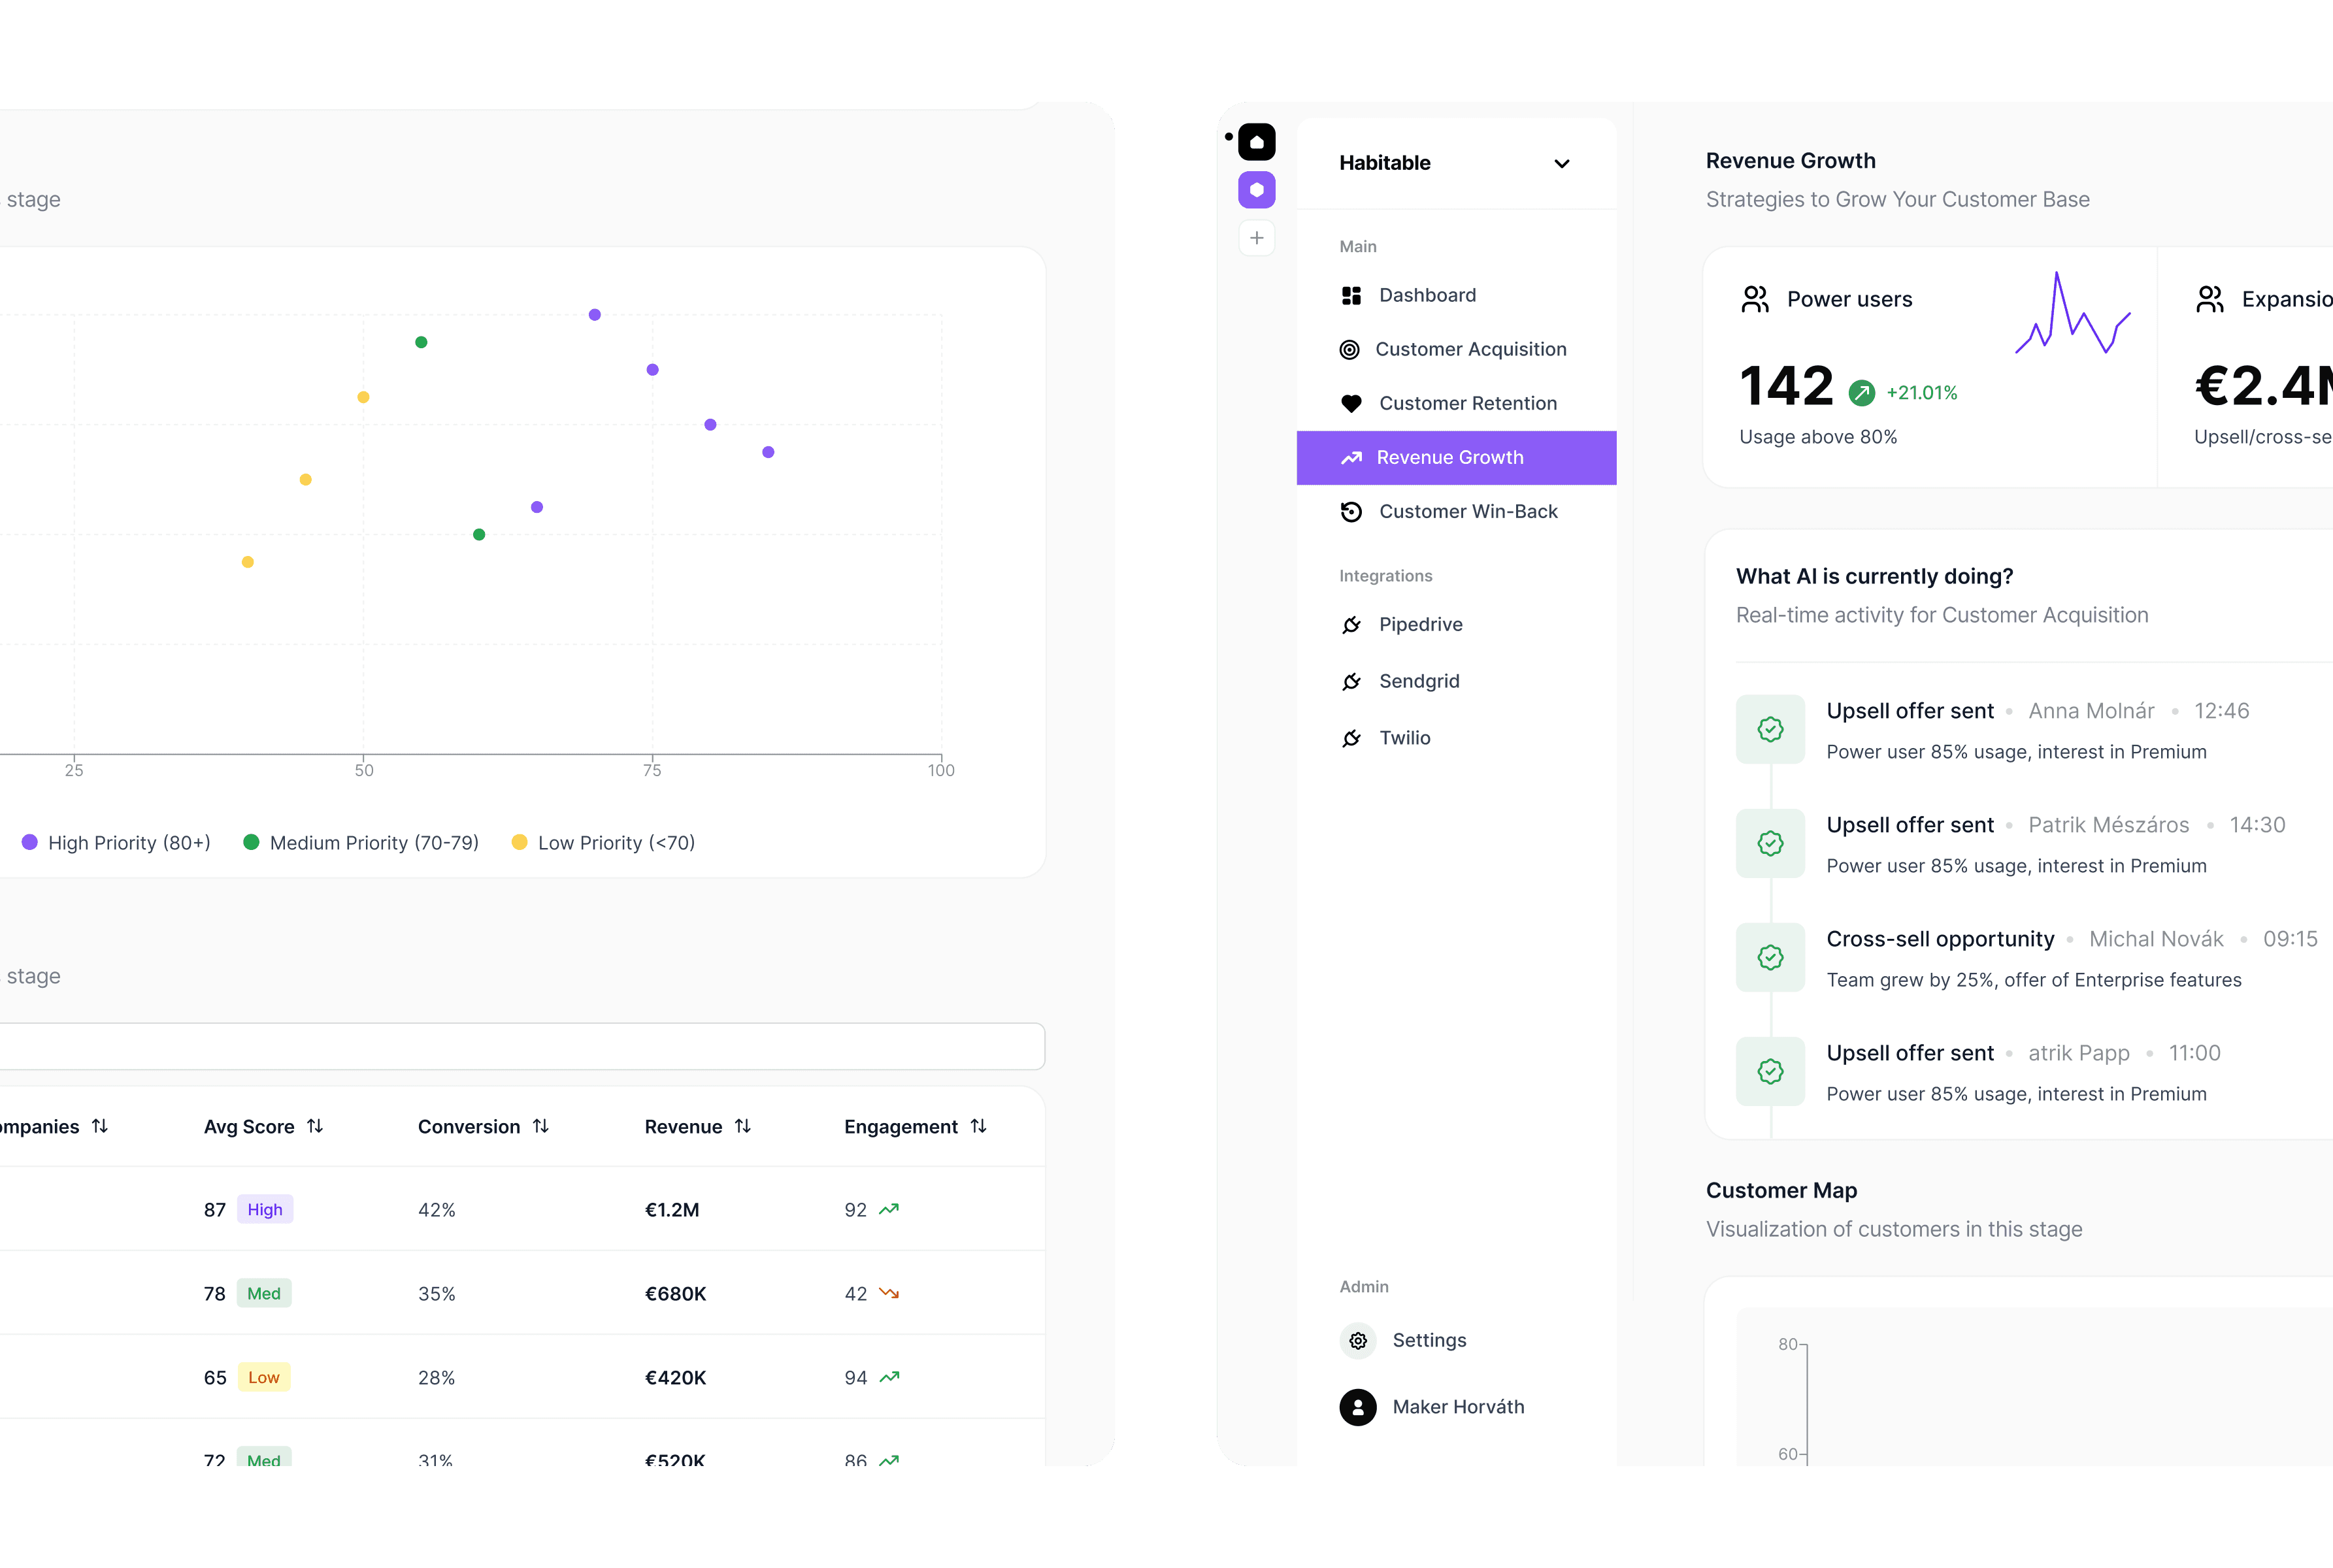Viewport: 2333px width, 1568px height.
Task: Toggle Low Priority (<70) legend item
Action: click(603, 843)
